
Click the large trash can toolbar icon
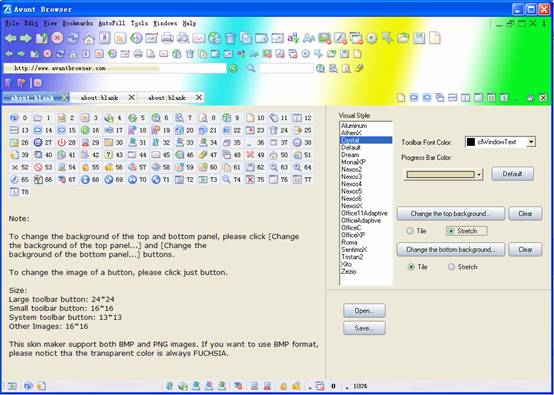pyautogui.click(x=230, y=38)
